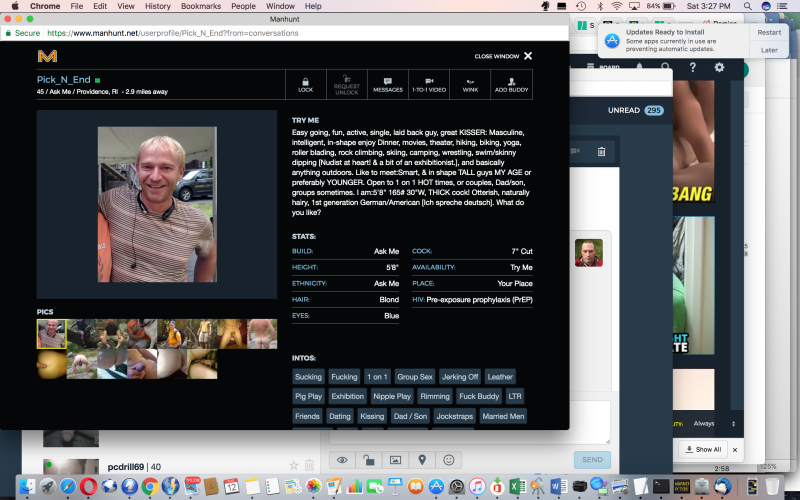Open the View menu
Screen dimensions: 800x500
[x=126, y=6]
